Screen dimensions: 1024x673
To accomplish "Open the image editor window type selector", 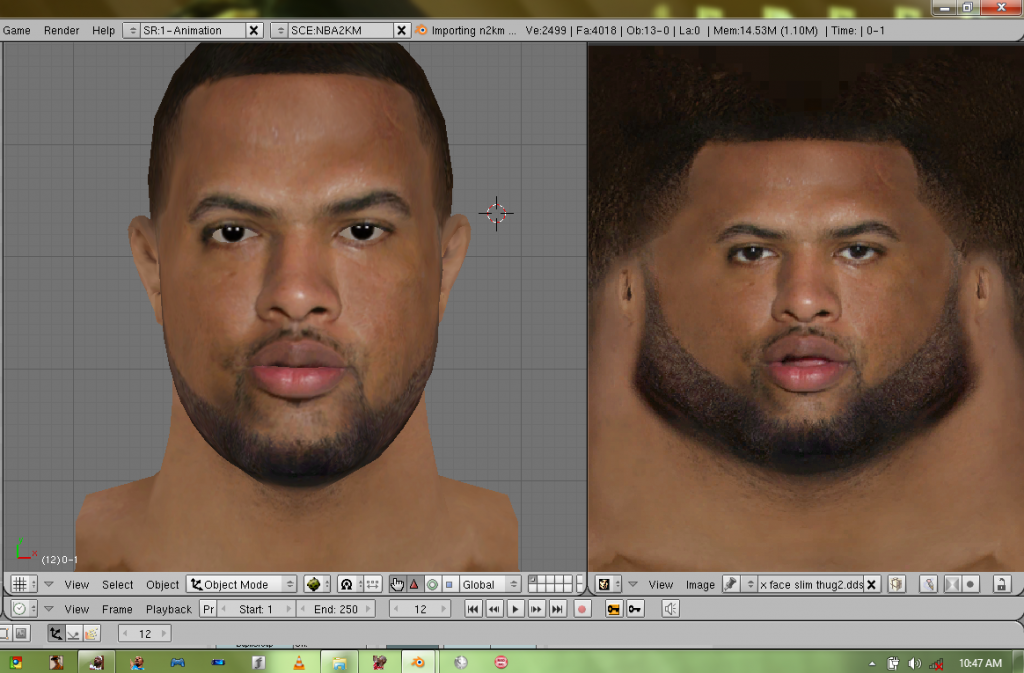I will coord(608,584).
